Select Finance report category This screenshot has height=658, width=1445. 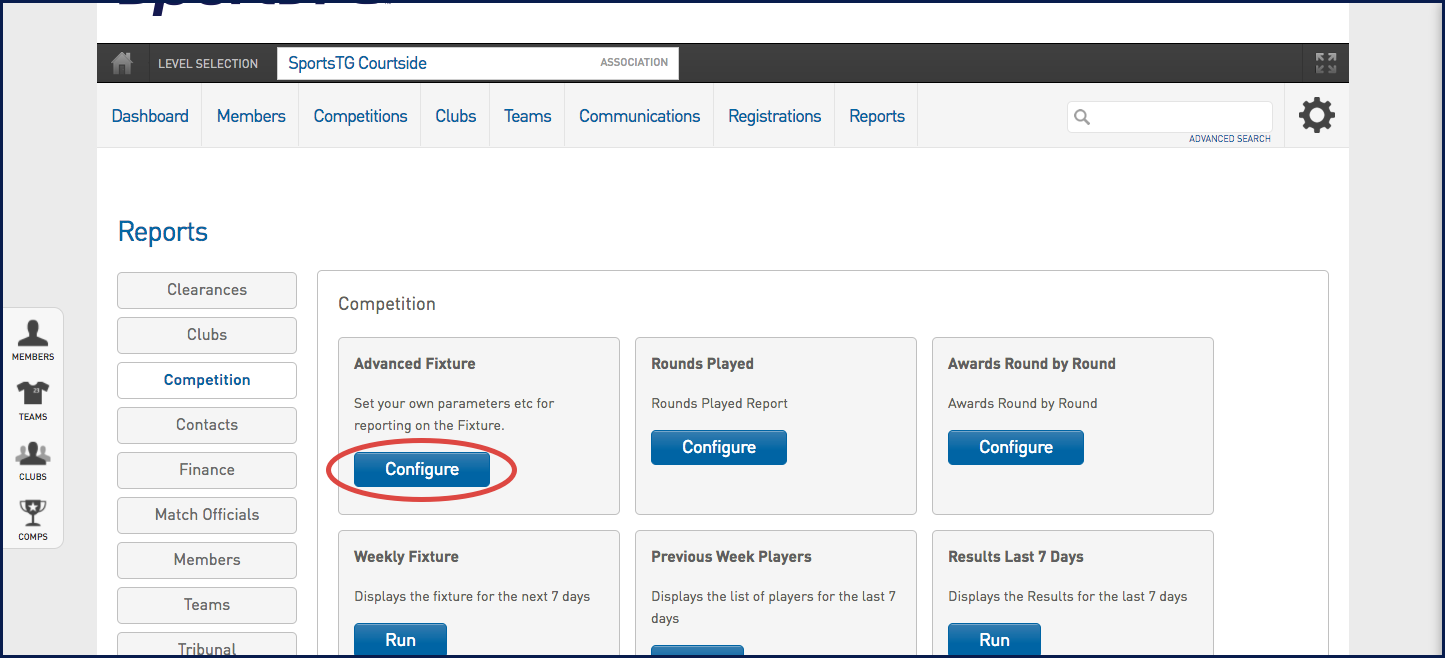click(207, 470)
